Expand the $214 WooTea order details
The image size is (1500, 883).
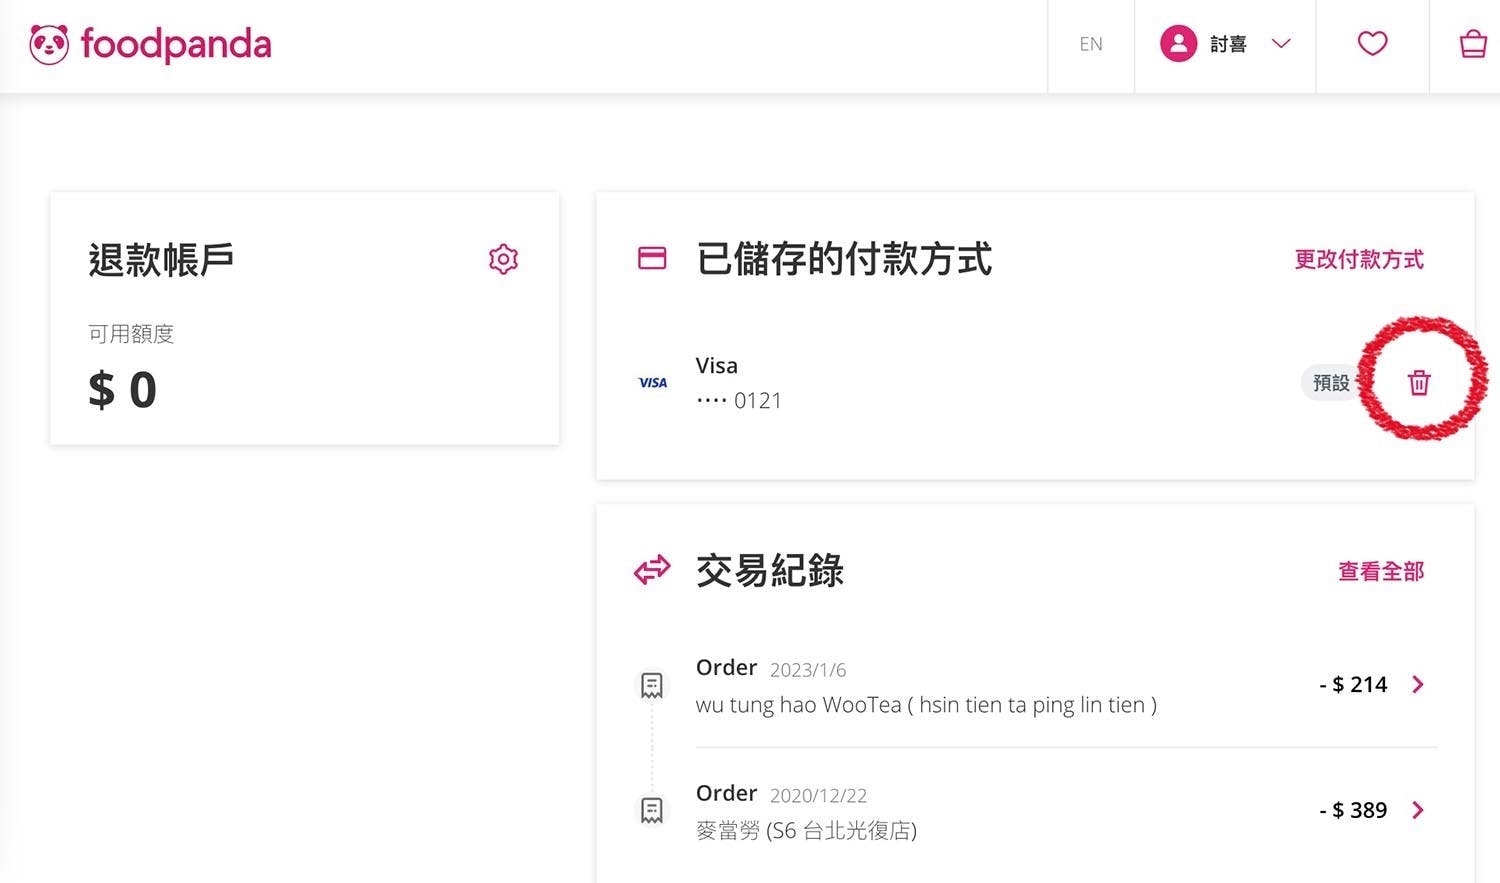(x=1418, y=684)
